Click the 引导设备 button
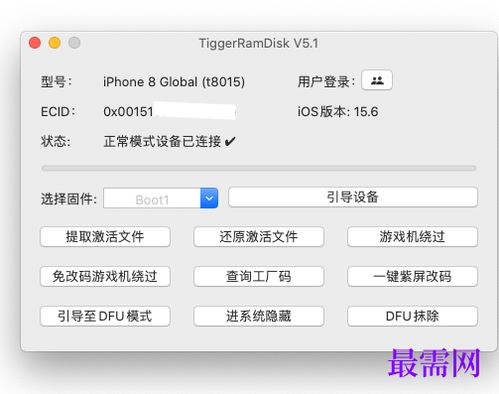Screen dimensions: 499x394 (353, 197)
